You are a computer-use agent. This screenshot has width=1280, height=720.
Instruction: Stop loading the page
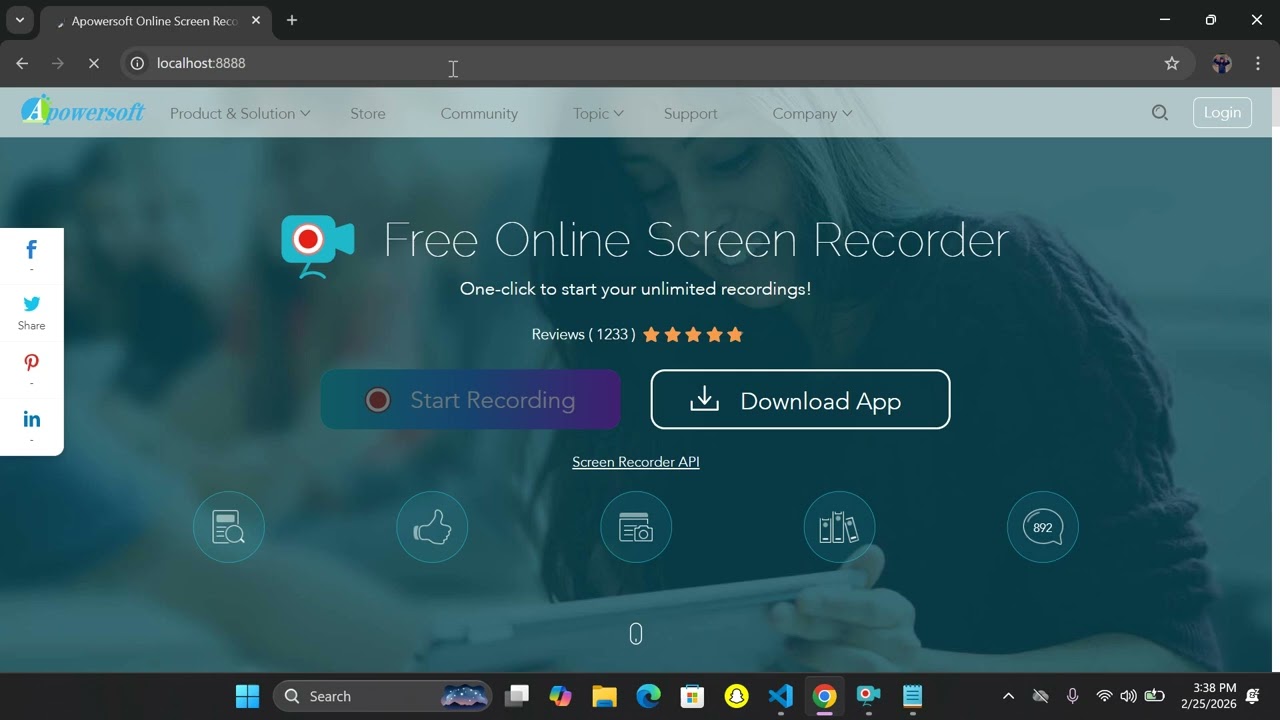coord(93,63)
